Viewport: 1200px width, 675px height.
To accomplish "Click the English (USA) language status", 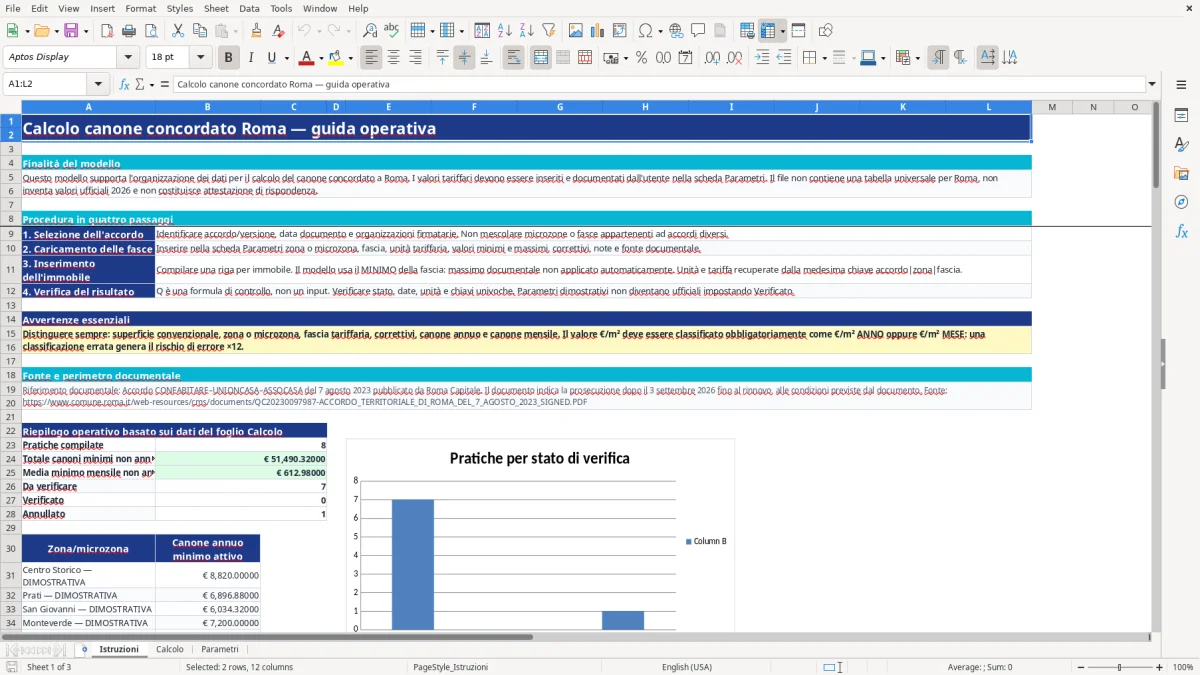I will click(687, 667).
